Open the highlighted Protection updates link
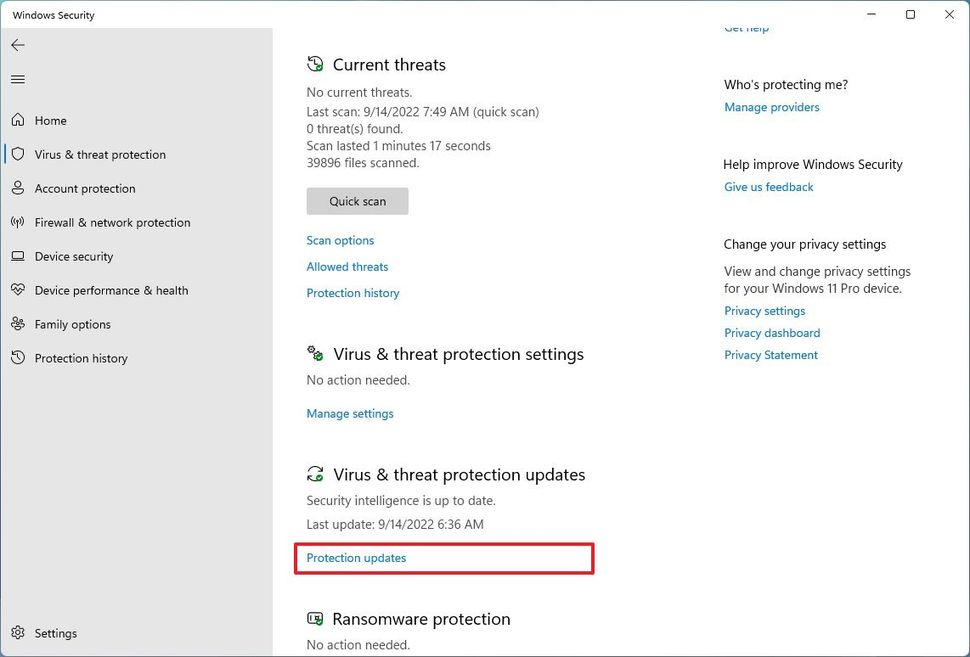The image size is (970, 657). [355, 558]
